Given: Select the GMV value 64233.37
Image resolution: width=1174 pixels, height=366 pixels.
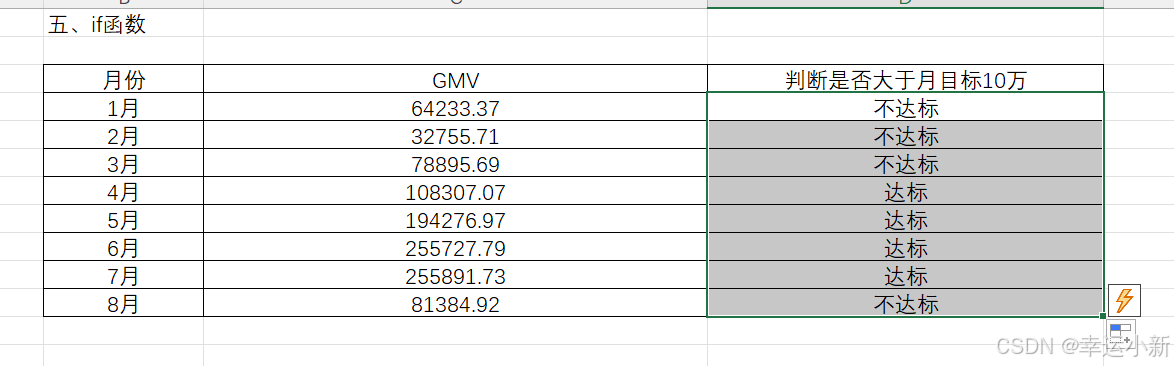Looking at the screenshot, I should (455, 107).
